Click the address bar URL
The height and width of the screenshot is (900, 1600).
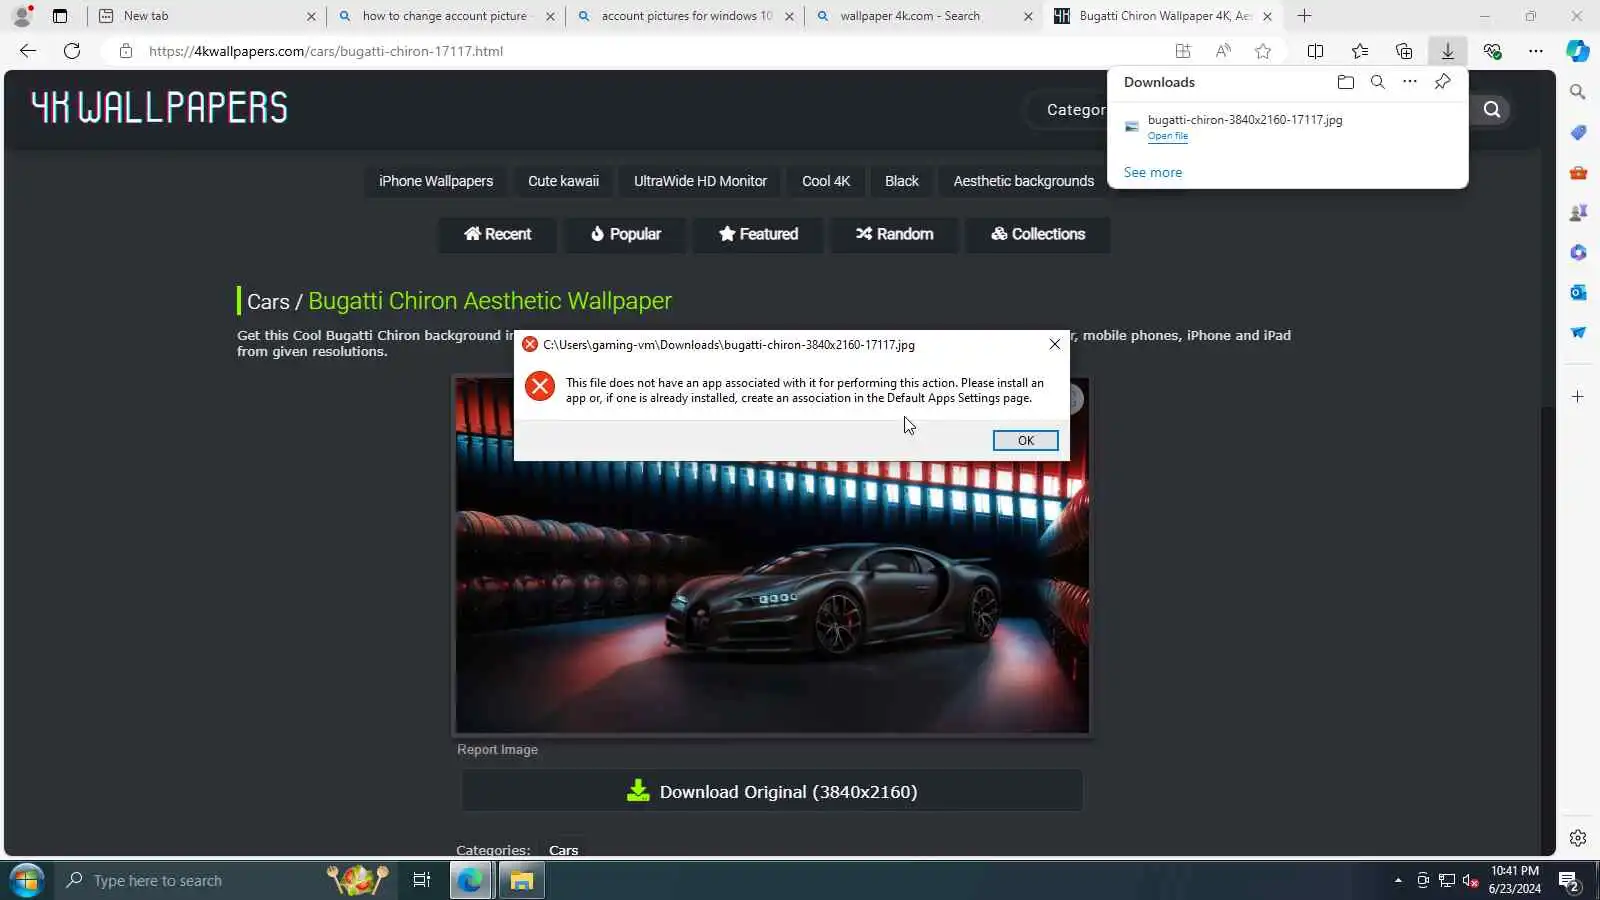point(326,51)
